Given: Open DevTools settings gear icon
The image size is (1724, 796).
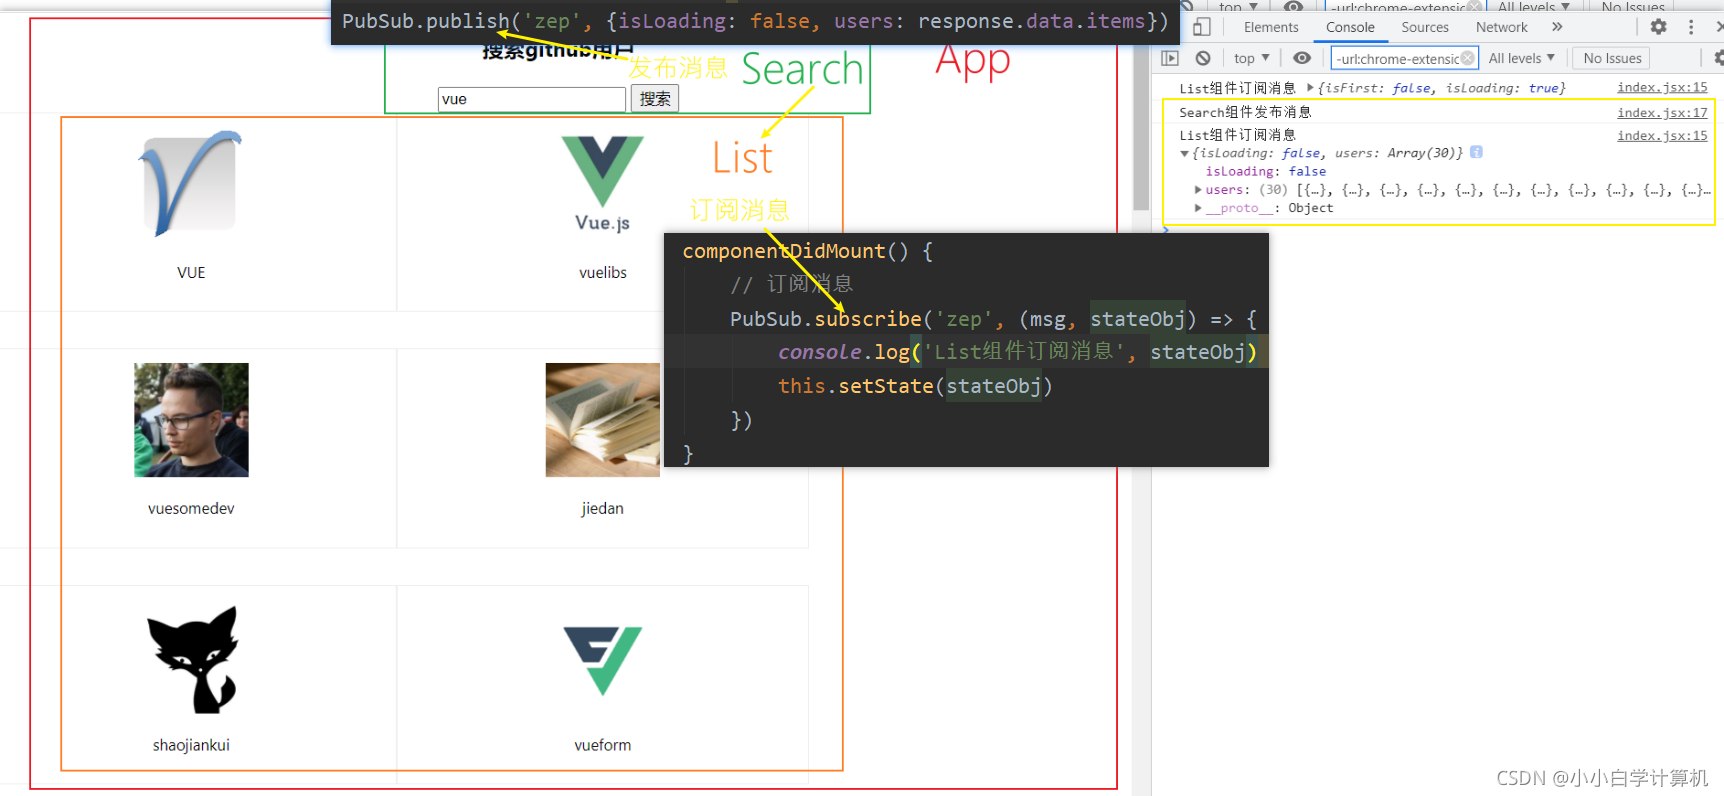Looking at the screenshot, I should point(1658,27).
